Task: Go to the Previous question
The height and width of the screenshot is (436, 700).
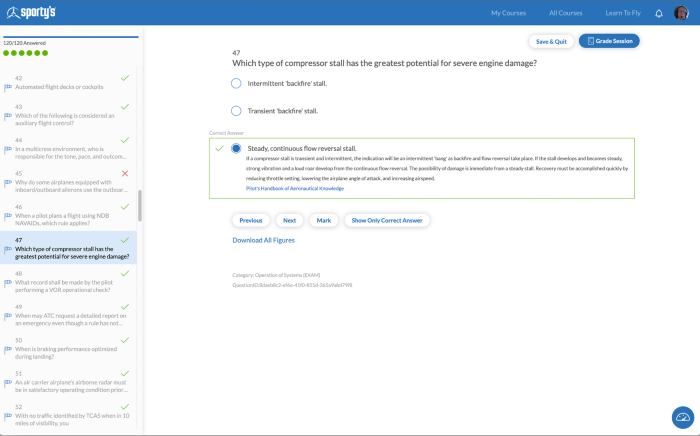Action: pos(251,220)
